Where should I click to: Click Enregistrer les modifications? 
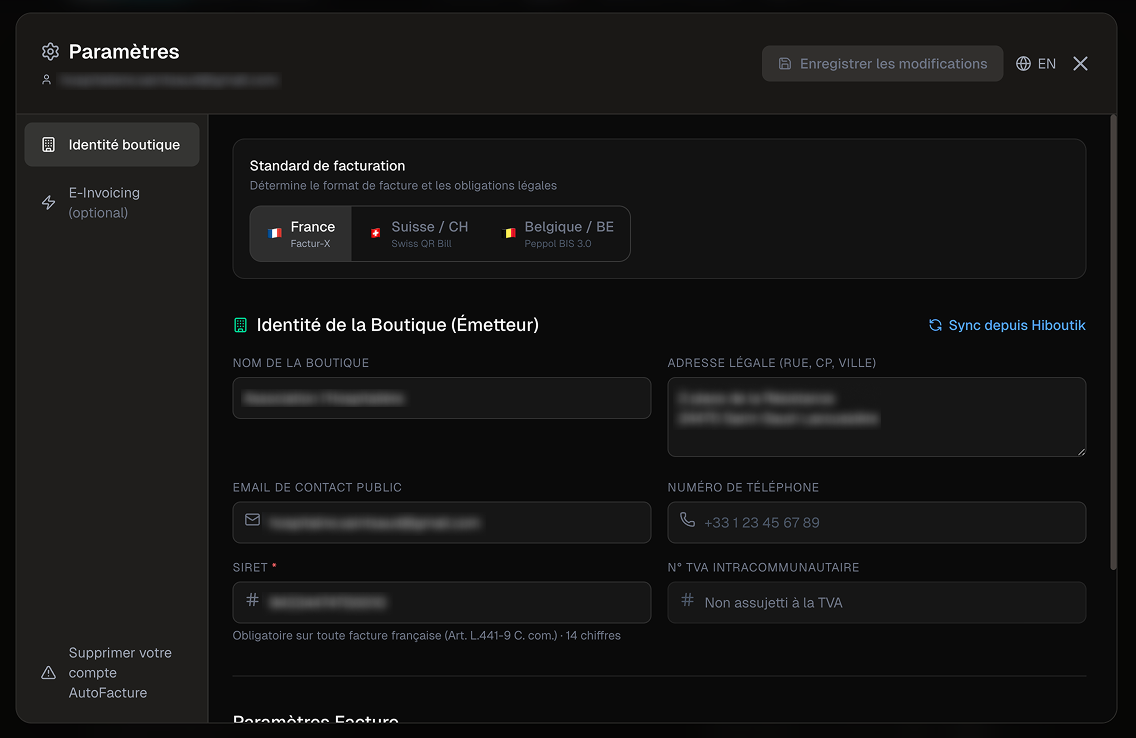(x=882, y=63)
